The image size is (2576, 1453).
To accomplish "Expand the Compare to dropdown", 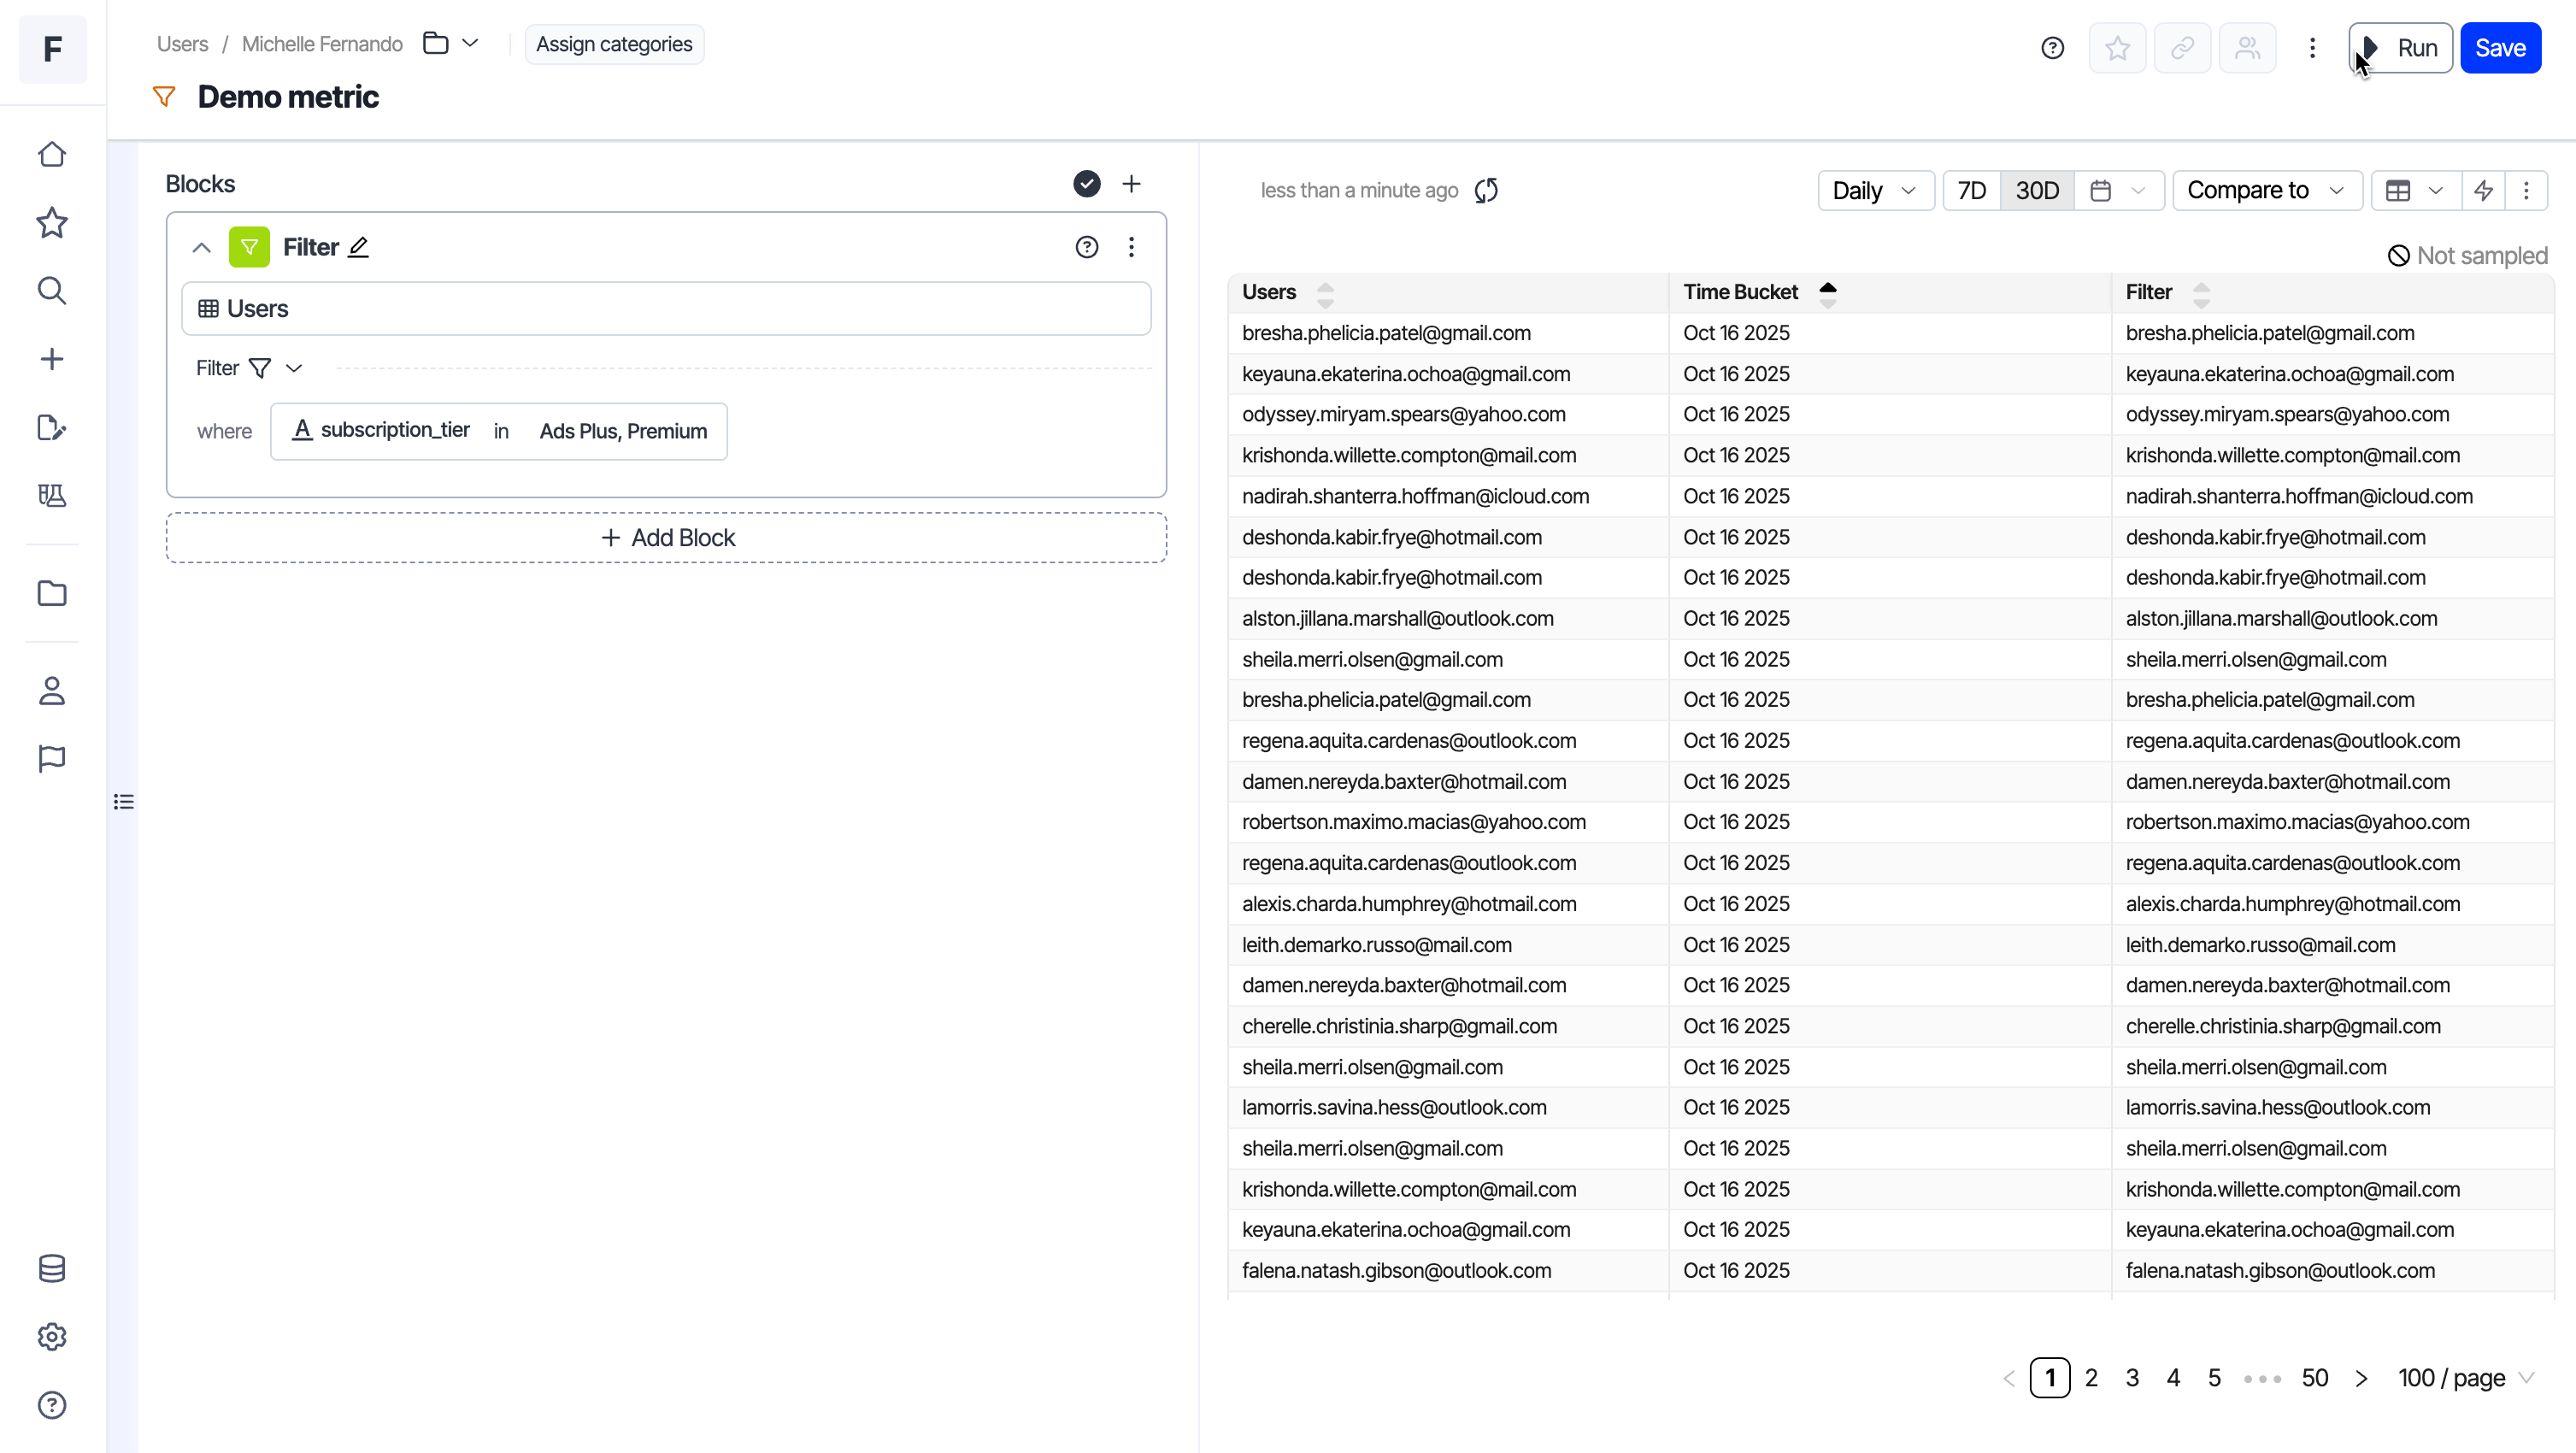I will coord(2266,190).
